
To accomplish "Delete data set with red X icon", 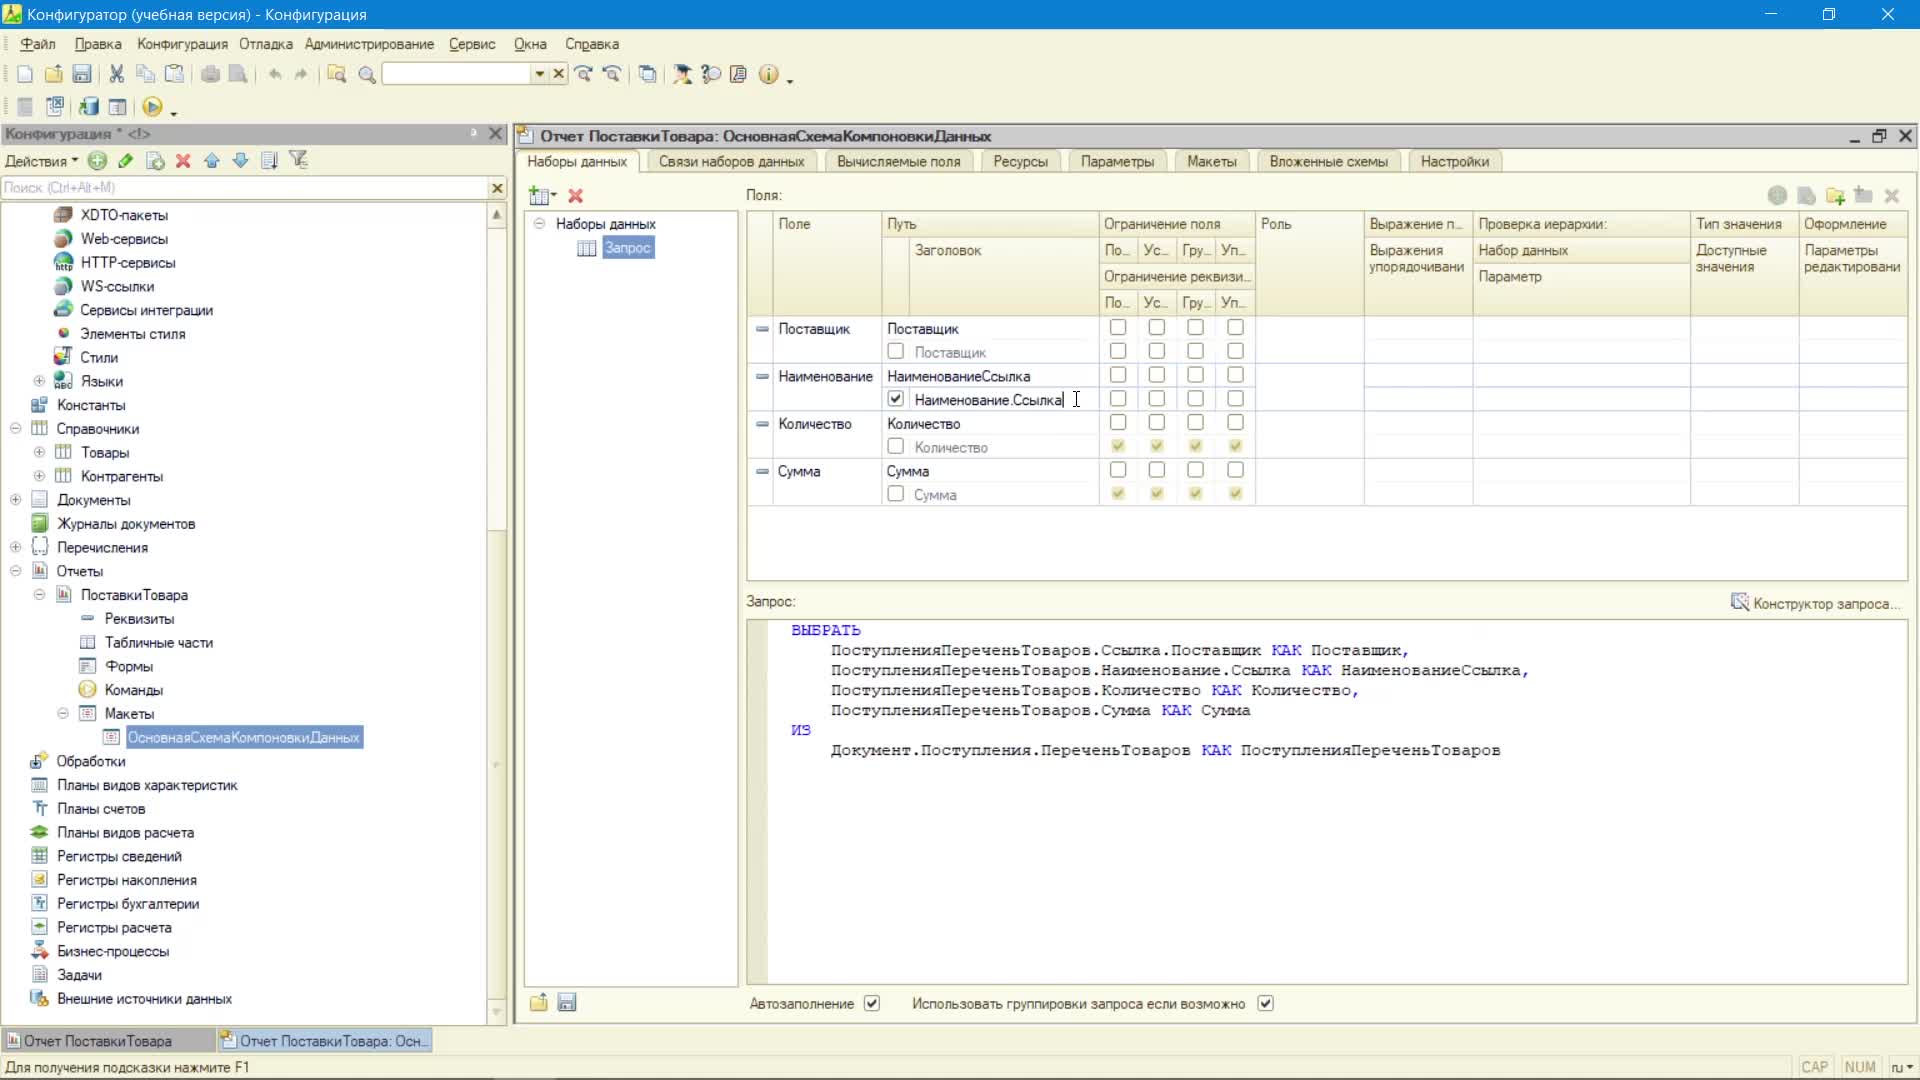I will pos(575,196).
